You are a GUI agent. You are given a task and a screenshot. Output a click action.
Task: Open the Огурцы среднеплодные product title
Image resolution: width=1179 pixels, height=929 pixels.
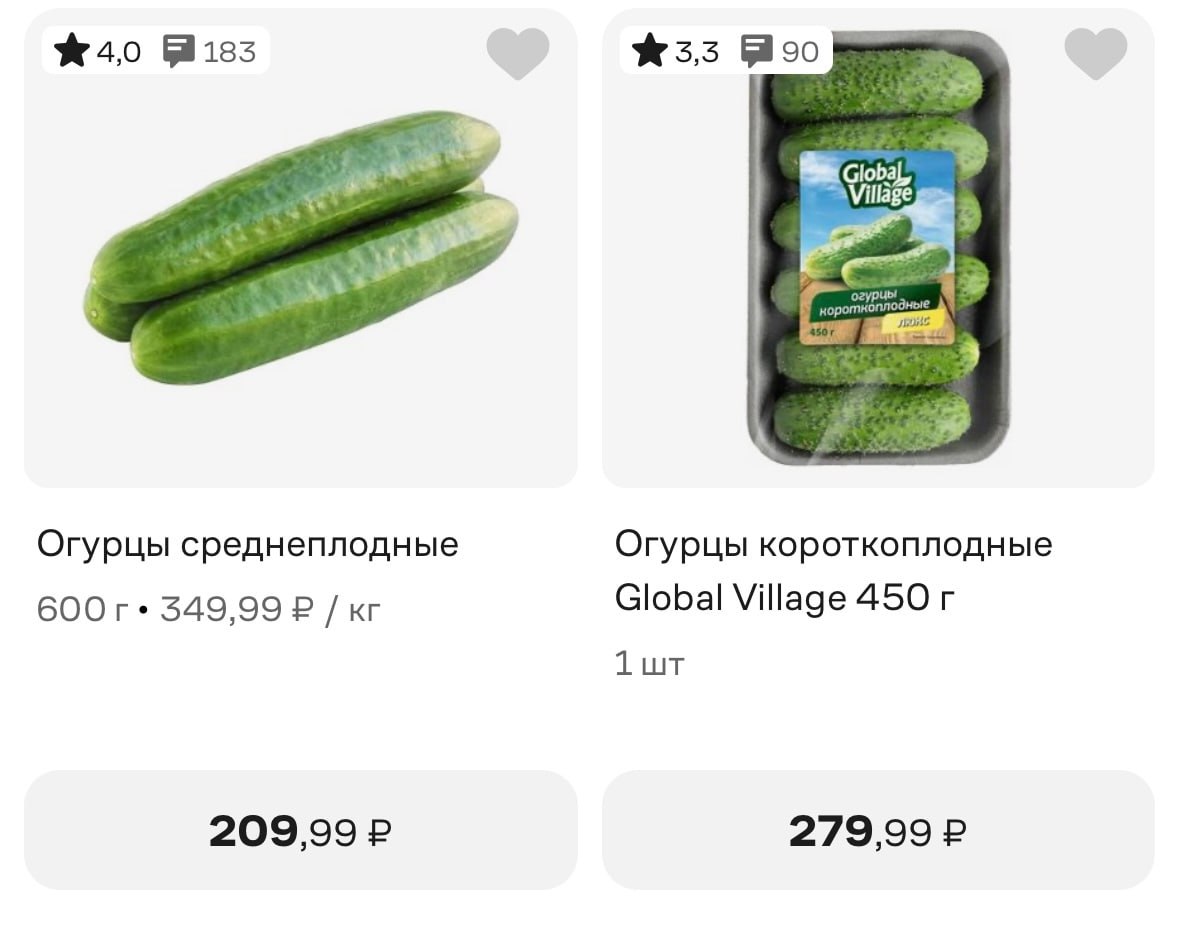point(248,545)
